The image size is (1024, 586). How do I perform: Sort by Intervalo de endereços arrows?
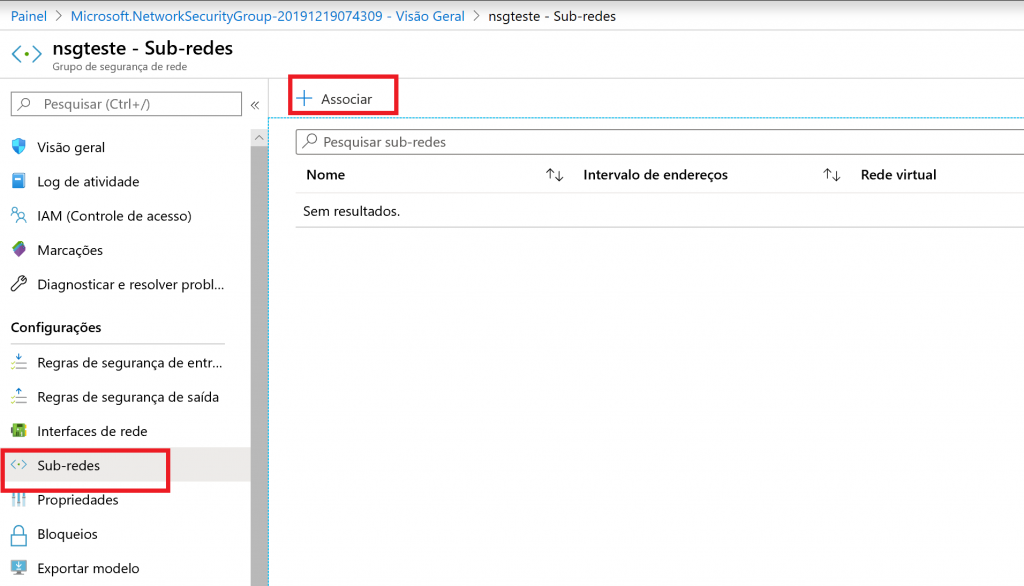[x=831, y=175]
